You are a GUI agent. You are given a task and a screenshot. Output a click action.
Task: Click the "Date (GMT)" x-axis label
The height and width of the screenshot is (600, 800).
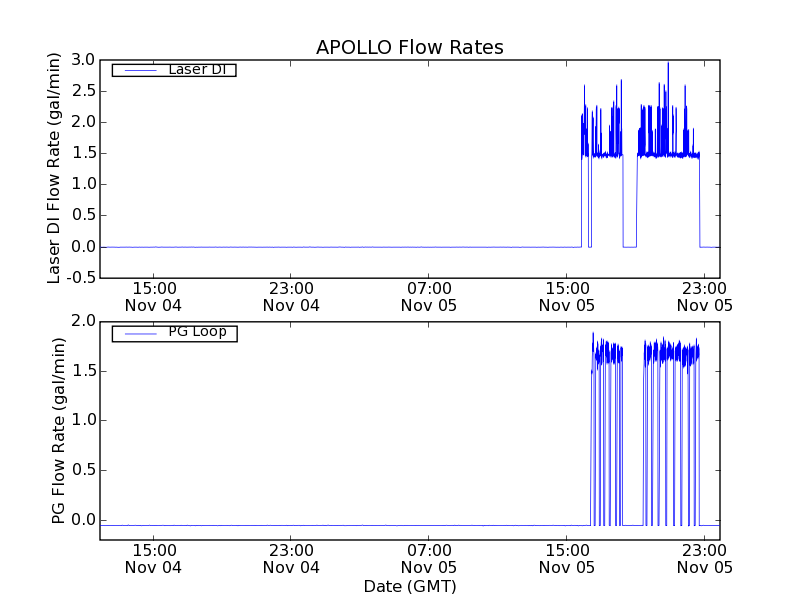coord(410,586)
